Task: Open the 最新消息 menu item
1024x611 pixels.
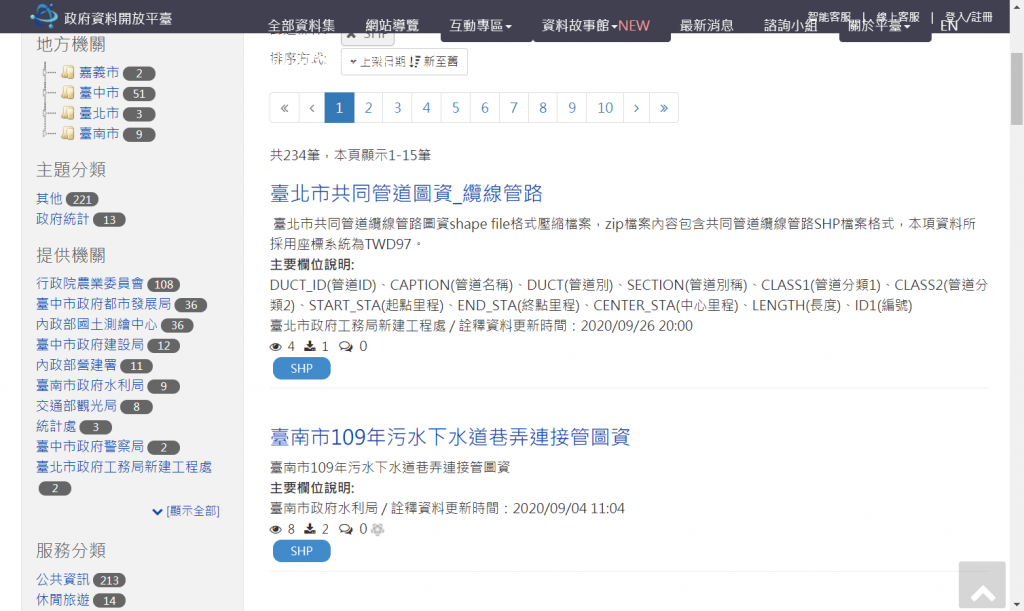Action: click(x=707, y=25)
